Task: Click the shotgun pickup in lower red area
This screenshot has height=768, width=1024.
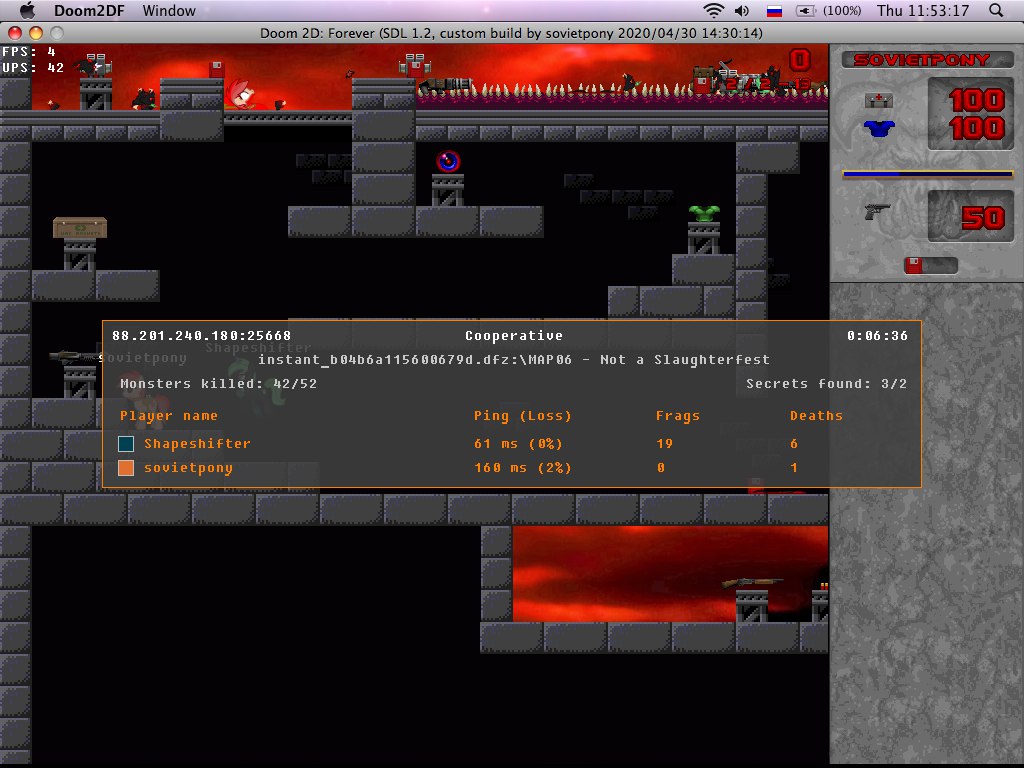Action: pyautogui.click(x=751, y=582)
